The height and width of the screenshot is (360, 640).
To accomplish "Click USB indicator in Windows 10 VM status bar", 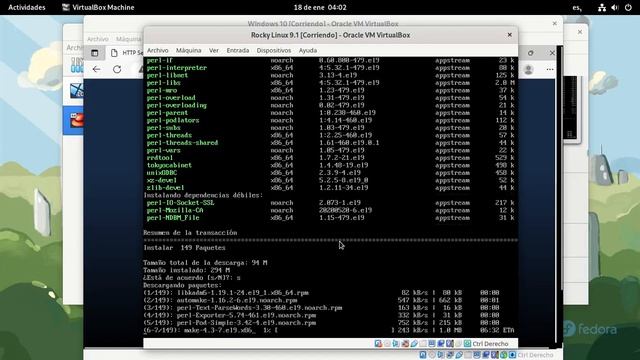I will (x=459, y=355).
